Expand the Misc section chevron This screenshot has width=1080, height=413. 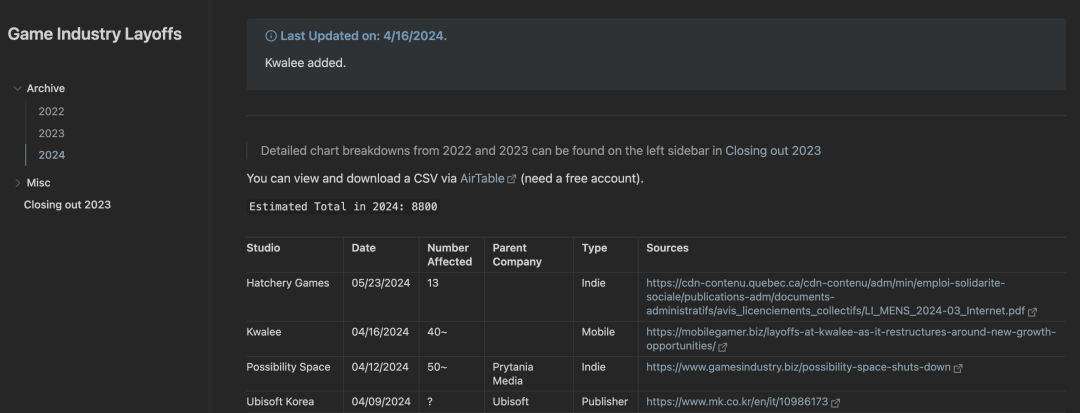tap(18, 183)
